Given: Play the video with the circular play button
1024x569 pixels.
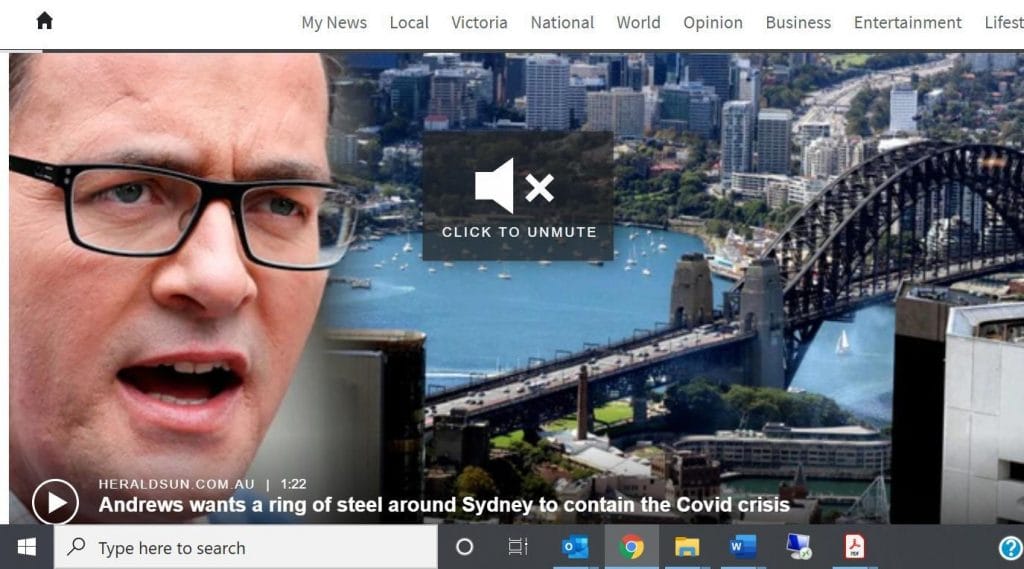Looking at the screenshot, I should coord(56,502).
